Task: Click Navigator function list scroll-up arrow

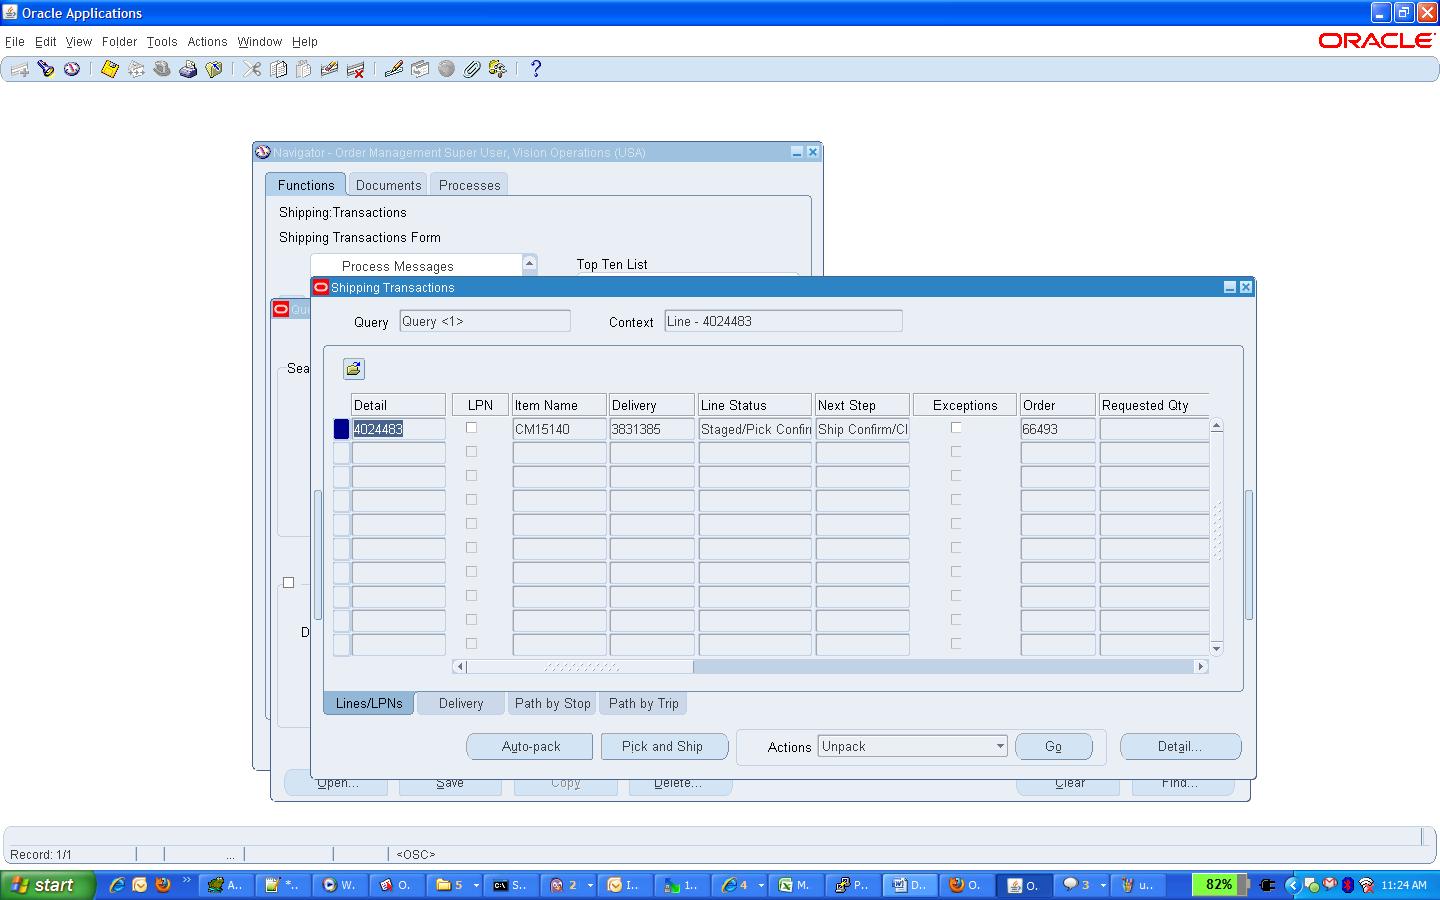Action: 530,263
